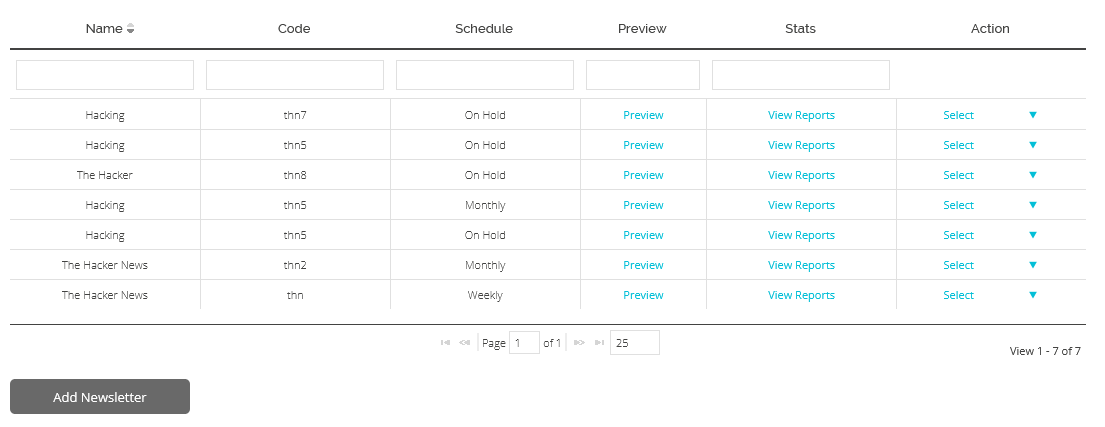Preview the thn7 Hacking newsletter

(x=643, y=115)
